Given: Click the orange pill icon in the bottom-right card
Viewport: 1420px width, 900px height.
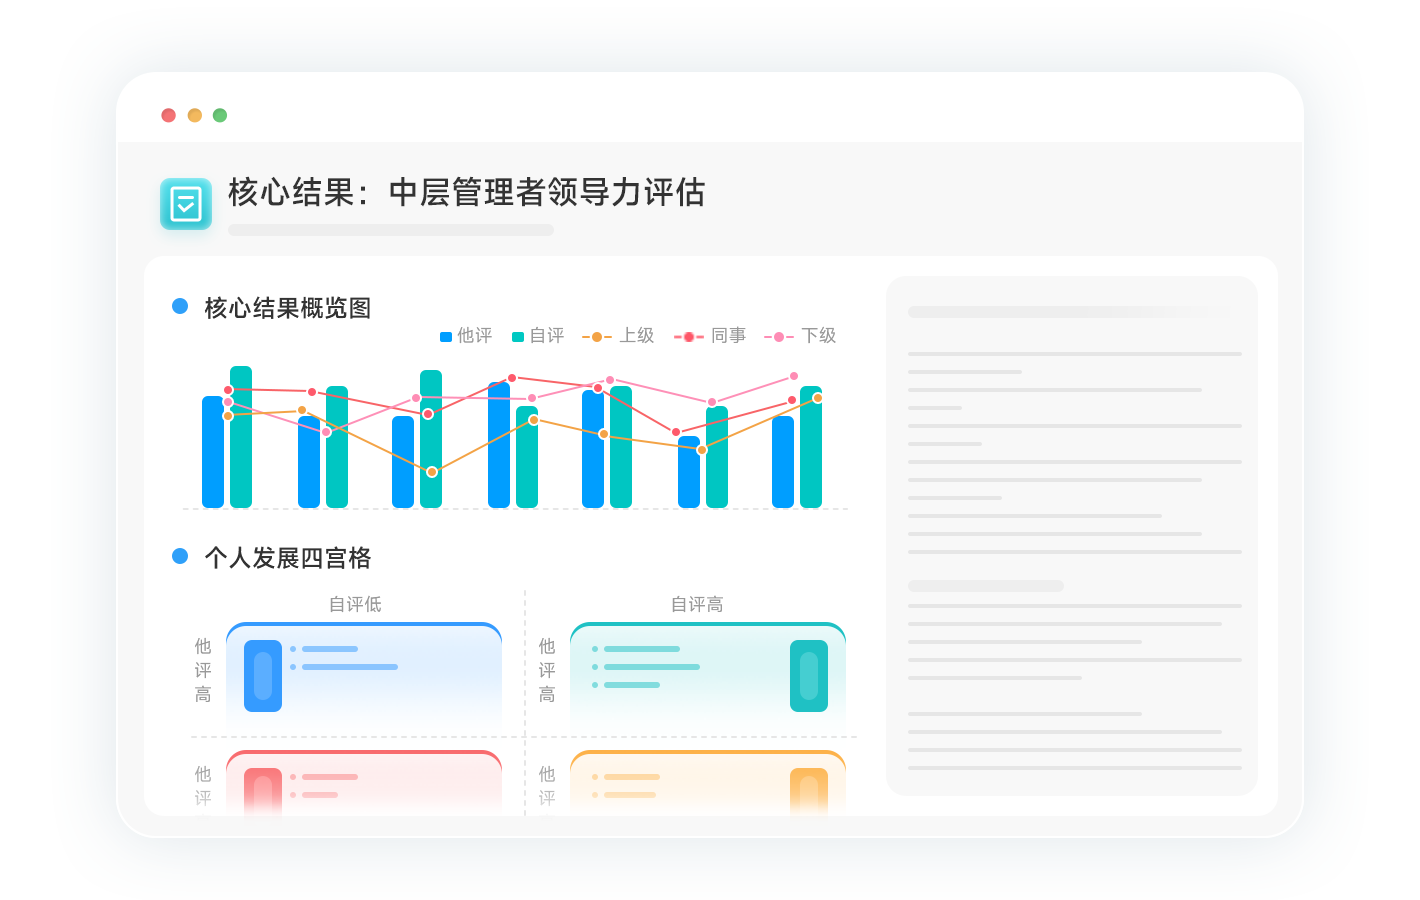Looking at the screenshot, I should tap(808, 790).
